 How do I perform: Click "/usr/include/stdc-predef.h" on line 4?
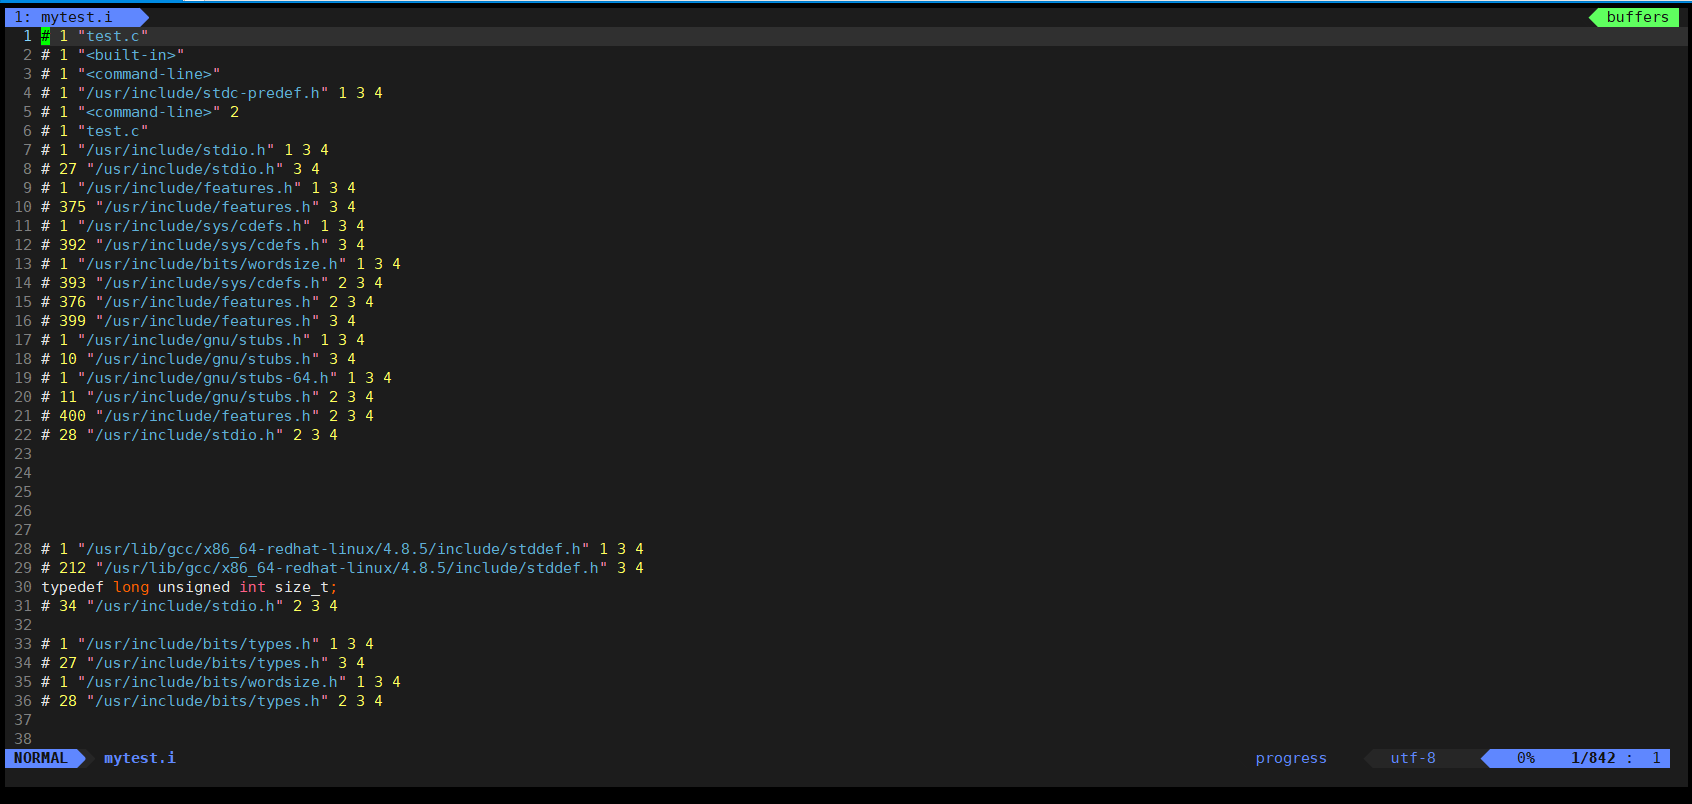[x=203, y=93]
